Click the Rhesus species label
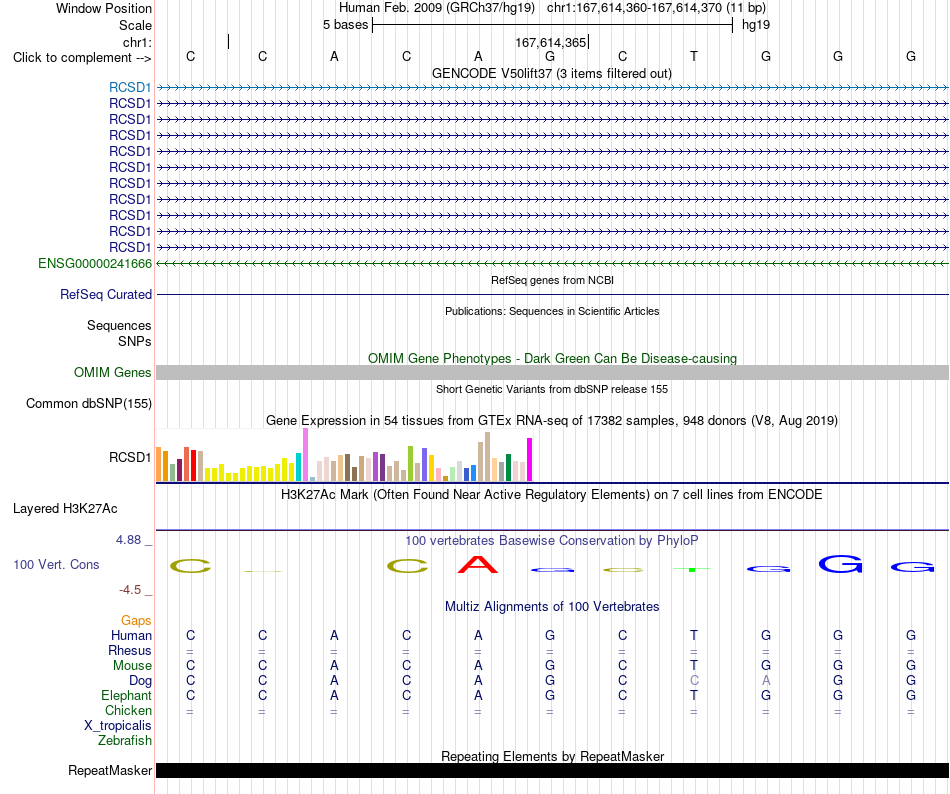Image resolution: width=950 pixels, height=794 pixels. coord(130,650)
